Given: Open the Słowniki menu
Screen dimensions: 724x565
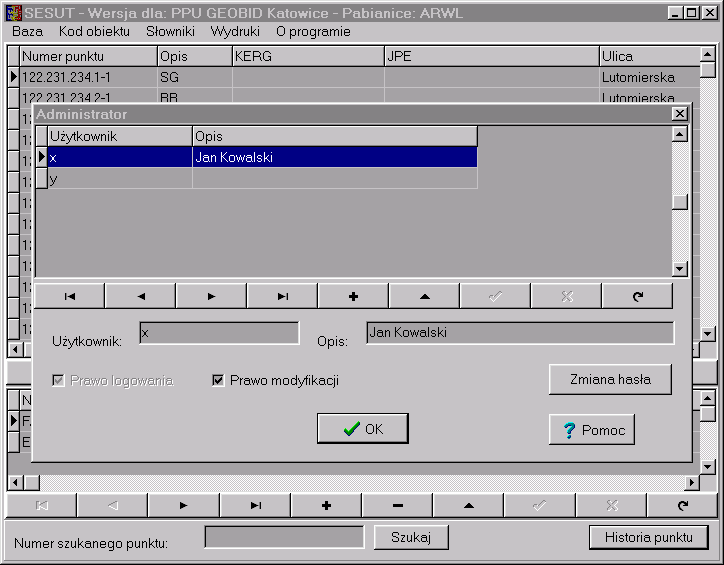Looking at the screenshot, I should (170, 31).
